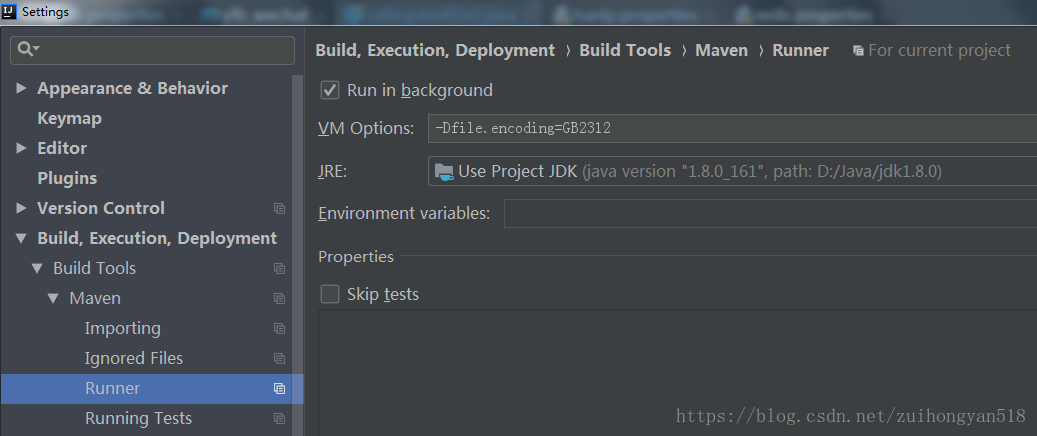Expand the Version Control node
1037x436 pixels.
21,208
